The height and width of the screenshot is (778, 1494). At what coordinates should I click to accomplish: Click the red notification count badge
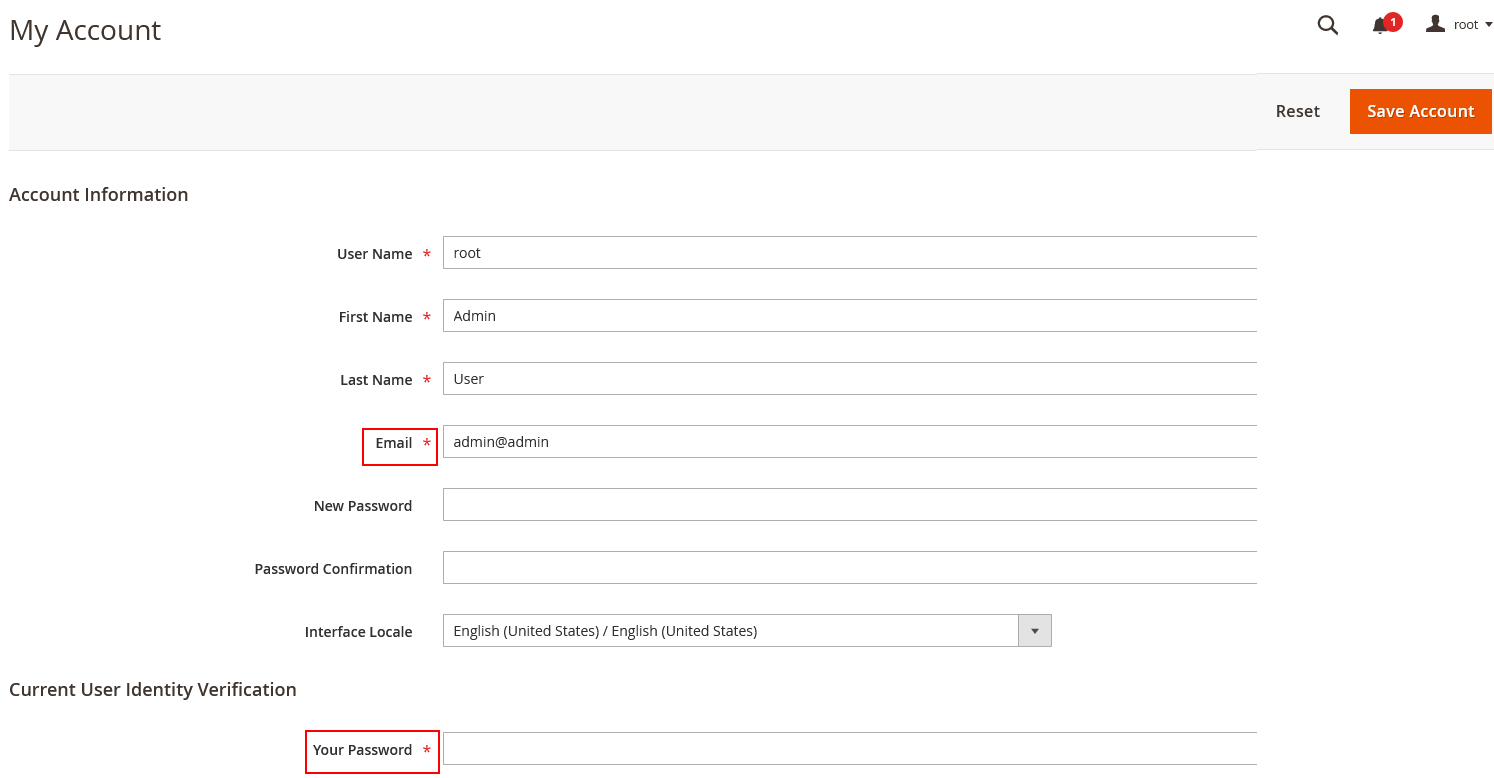point(1393,21)
